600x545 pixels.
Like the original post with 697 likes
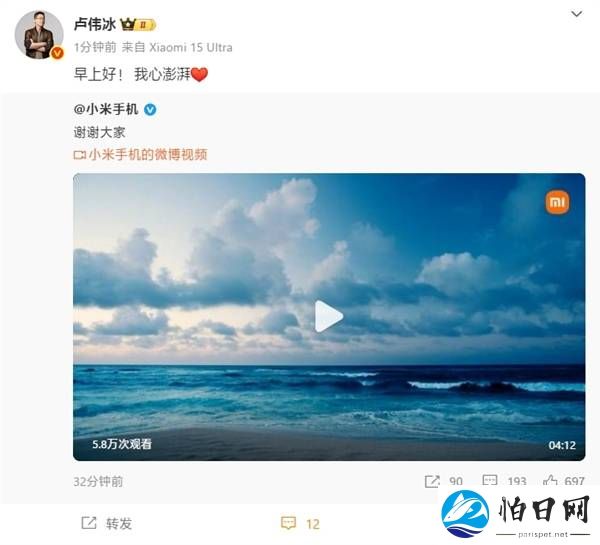click(550, 480)
